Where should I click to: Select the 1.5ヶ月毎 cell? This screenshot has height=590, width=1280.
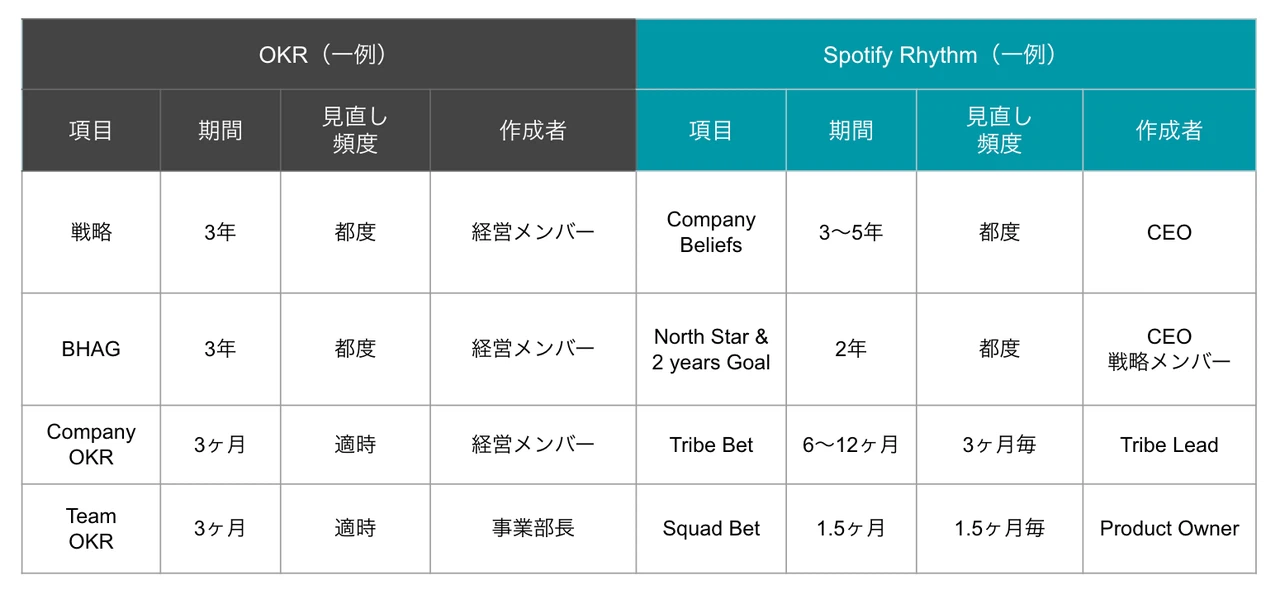click(999, 529)
